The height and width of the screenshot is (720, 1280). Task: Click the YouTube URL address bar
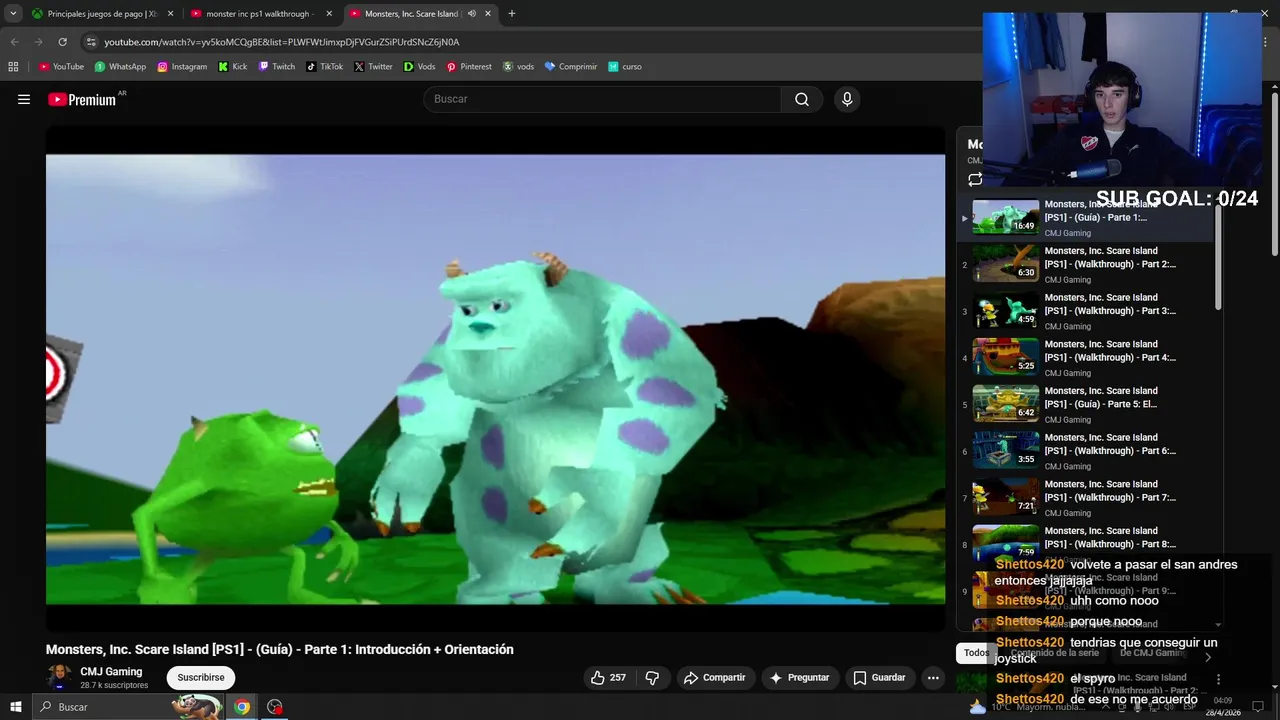530,42
